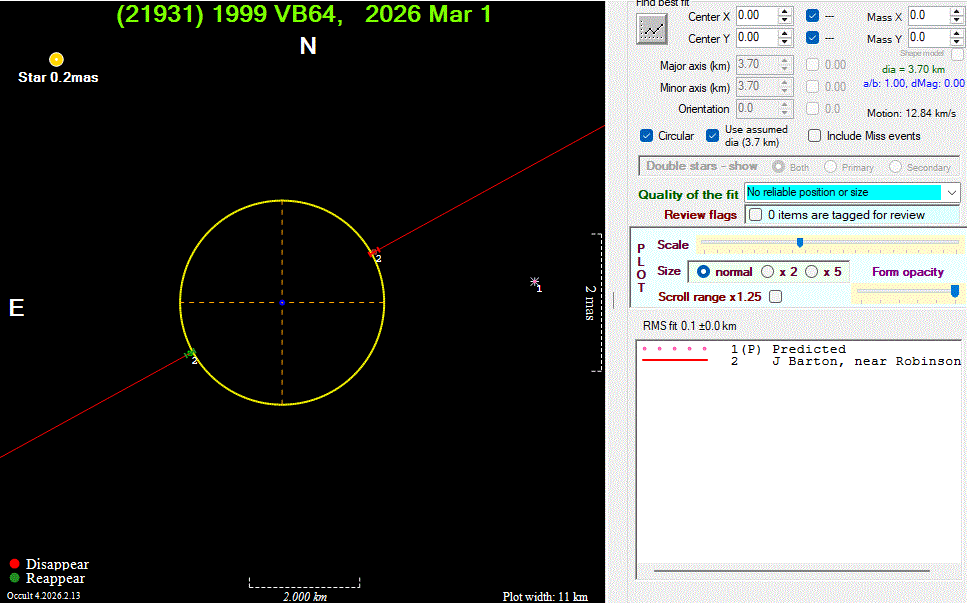Toggle the Scroll range x1.25 checkbox
Image resolution: width=967 pixels, height=603 pixels.
(x=775, y=297)
